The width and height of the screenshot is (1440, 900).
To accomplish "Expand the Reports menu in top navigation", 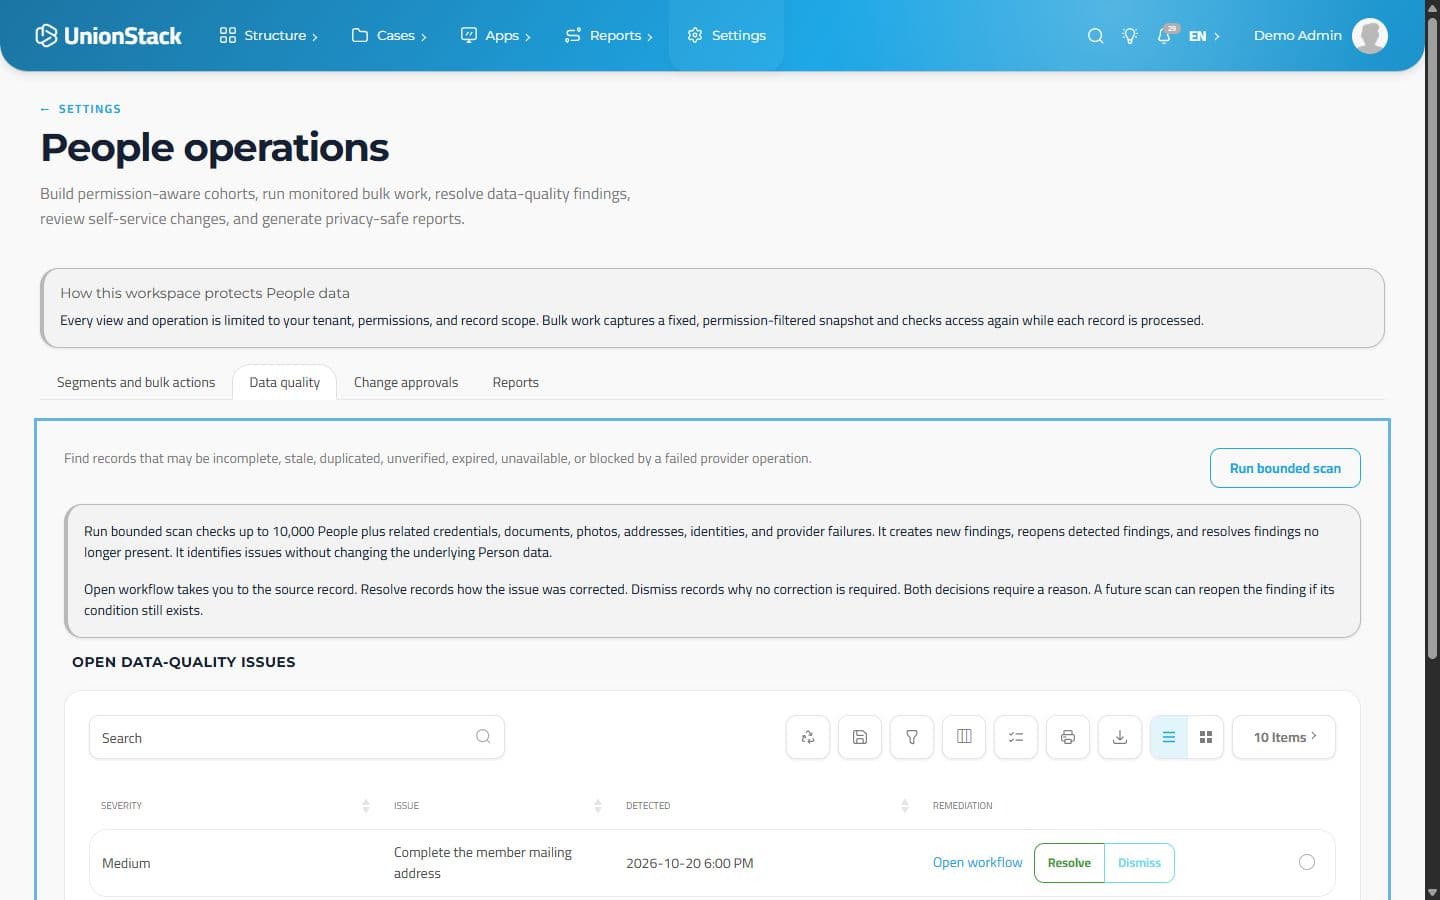I will 608,36.
